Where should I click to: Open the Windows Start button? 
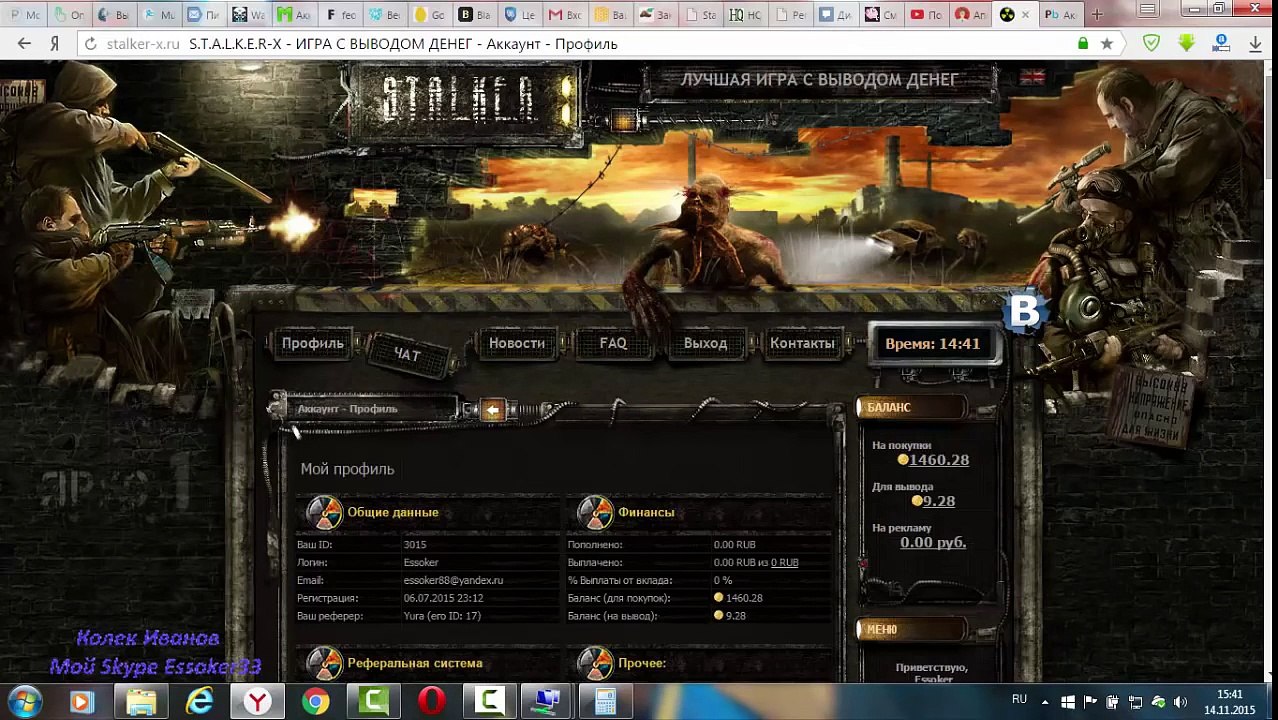tap(25, 702)
